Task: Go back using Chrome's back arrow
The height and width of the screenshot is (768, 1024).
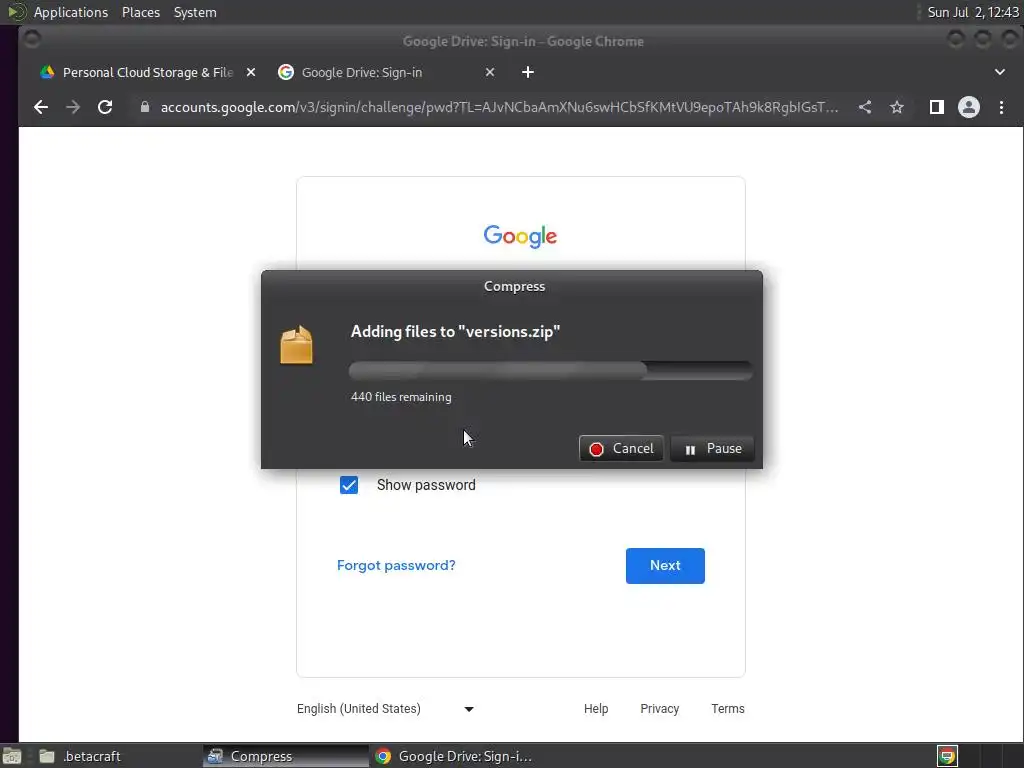Action: pyautogui.click(x=40, y=107)
